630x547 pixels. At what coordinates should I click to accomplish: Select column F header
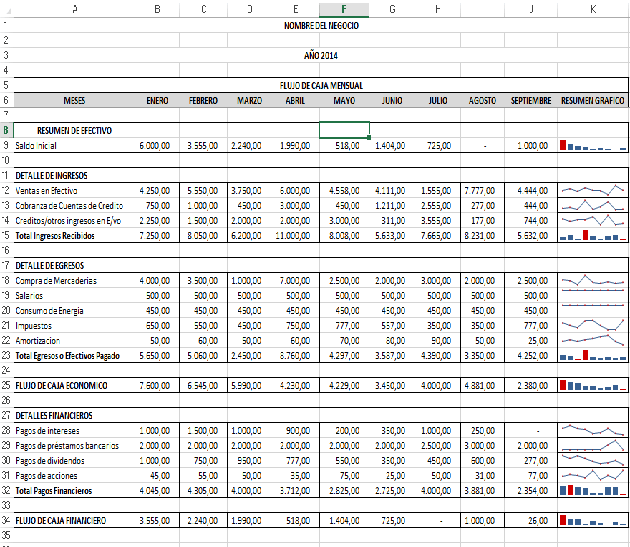(344, 9)
